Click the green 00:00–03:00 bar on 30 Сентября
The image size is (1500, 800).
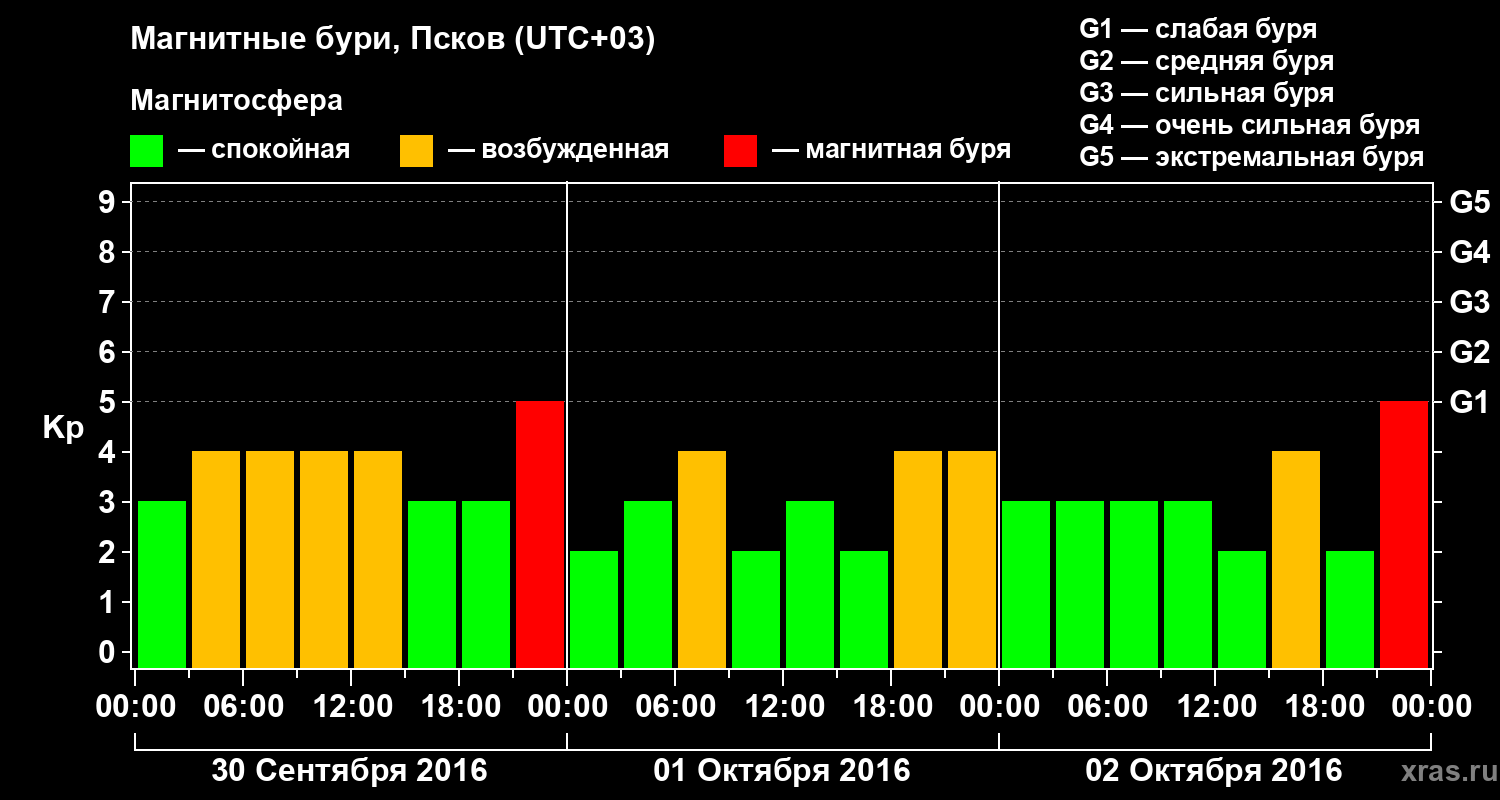coord(162,584)
